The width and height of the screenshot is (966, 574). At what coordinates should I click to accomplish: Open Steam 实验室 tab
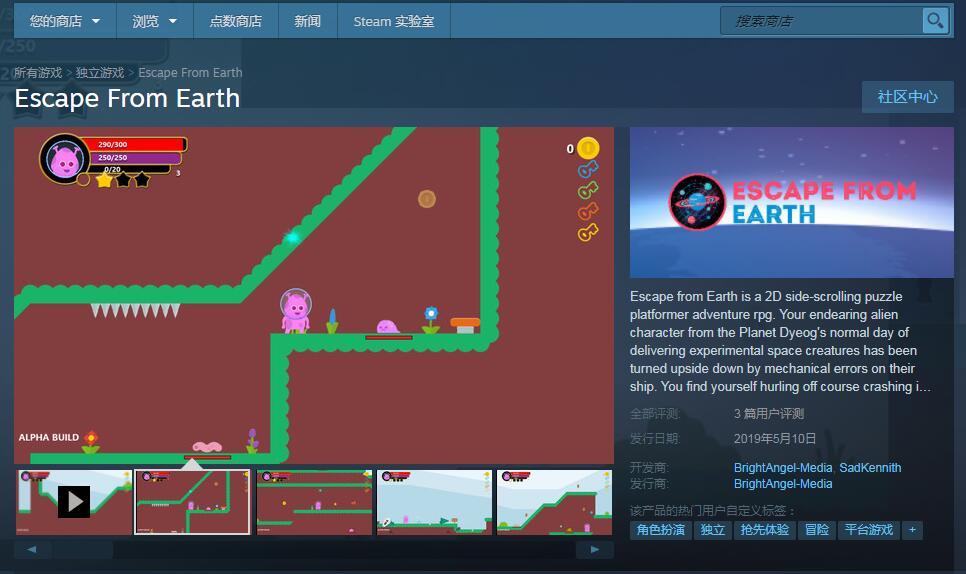click(394, 21)
